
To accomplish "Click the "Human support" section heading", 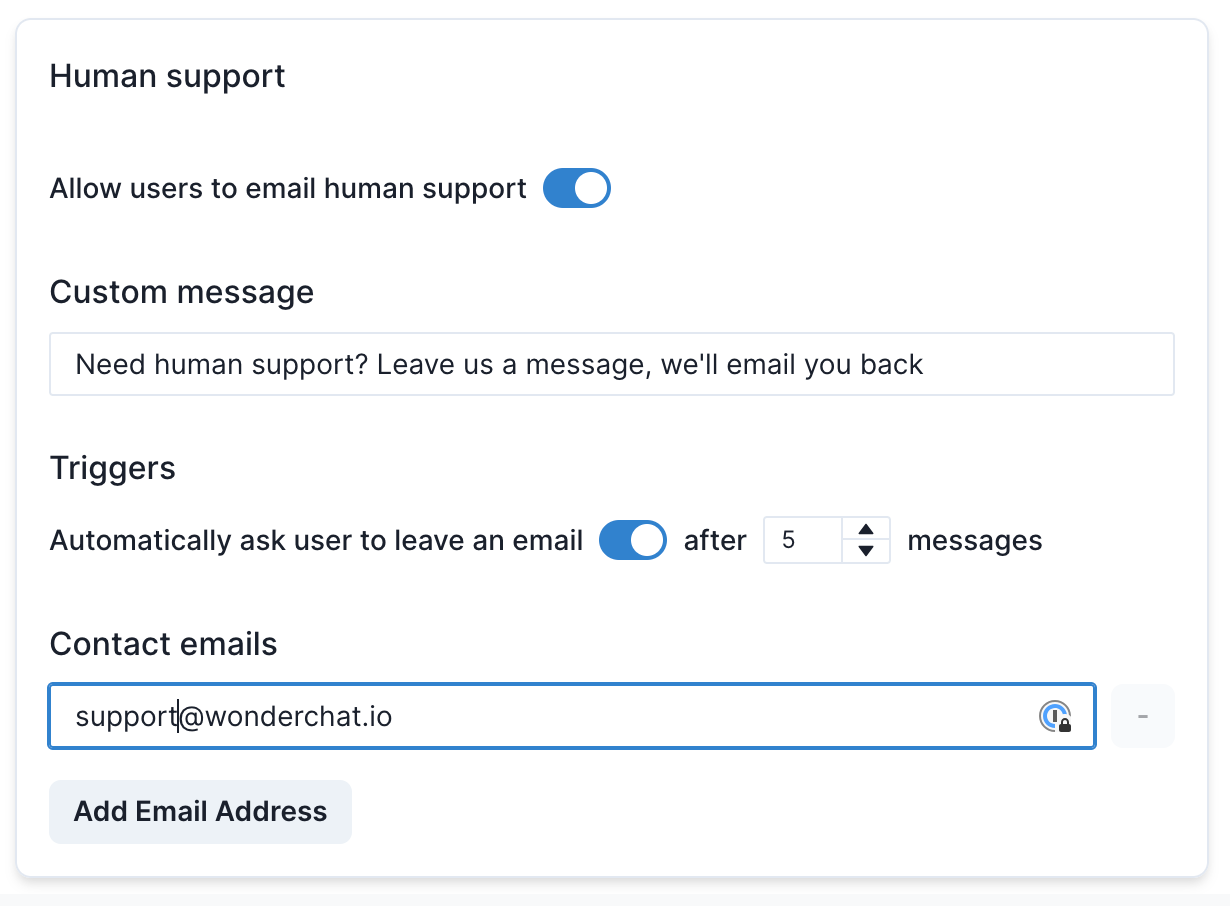I will pyautogui.click(x=167, y=76).
